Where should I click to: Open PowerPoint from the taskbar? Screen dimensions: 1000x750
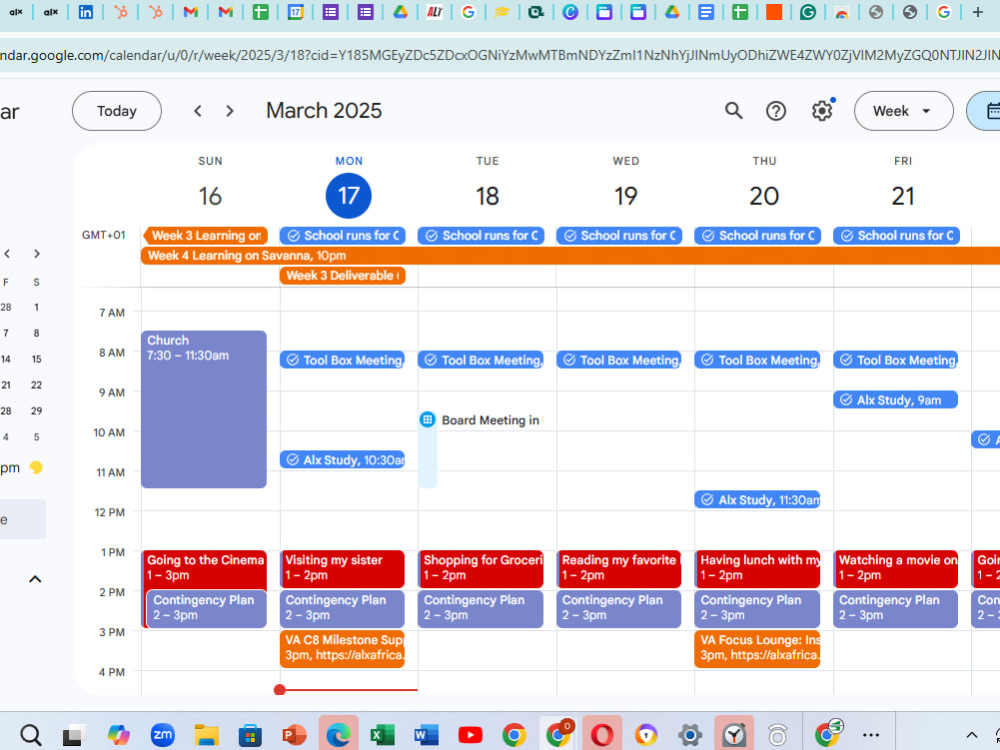pyautogui.click(x=294, y=735)
